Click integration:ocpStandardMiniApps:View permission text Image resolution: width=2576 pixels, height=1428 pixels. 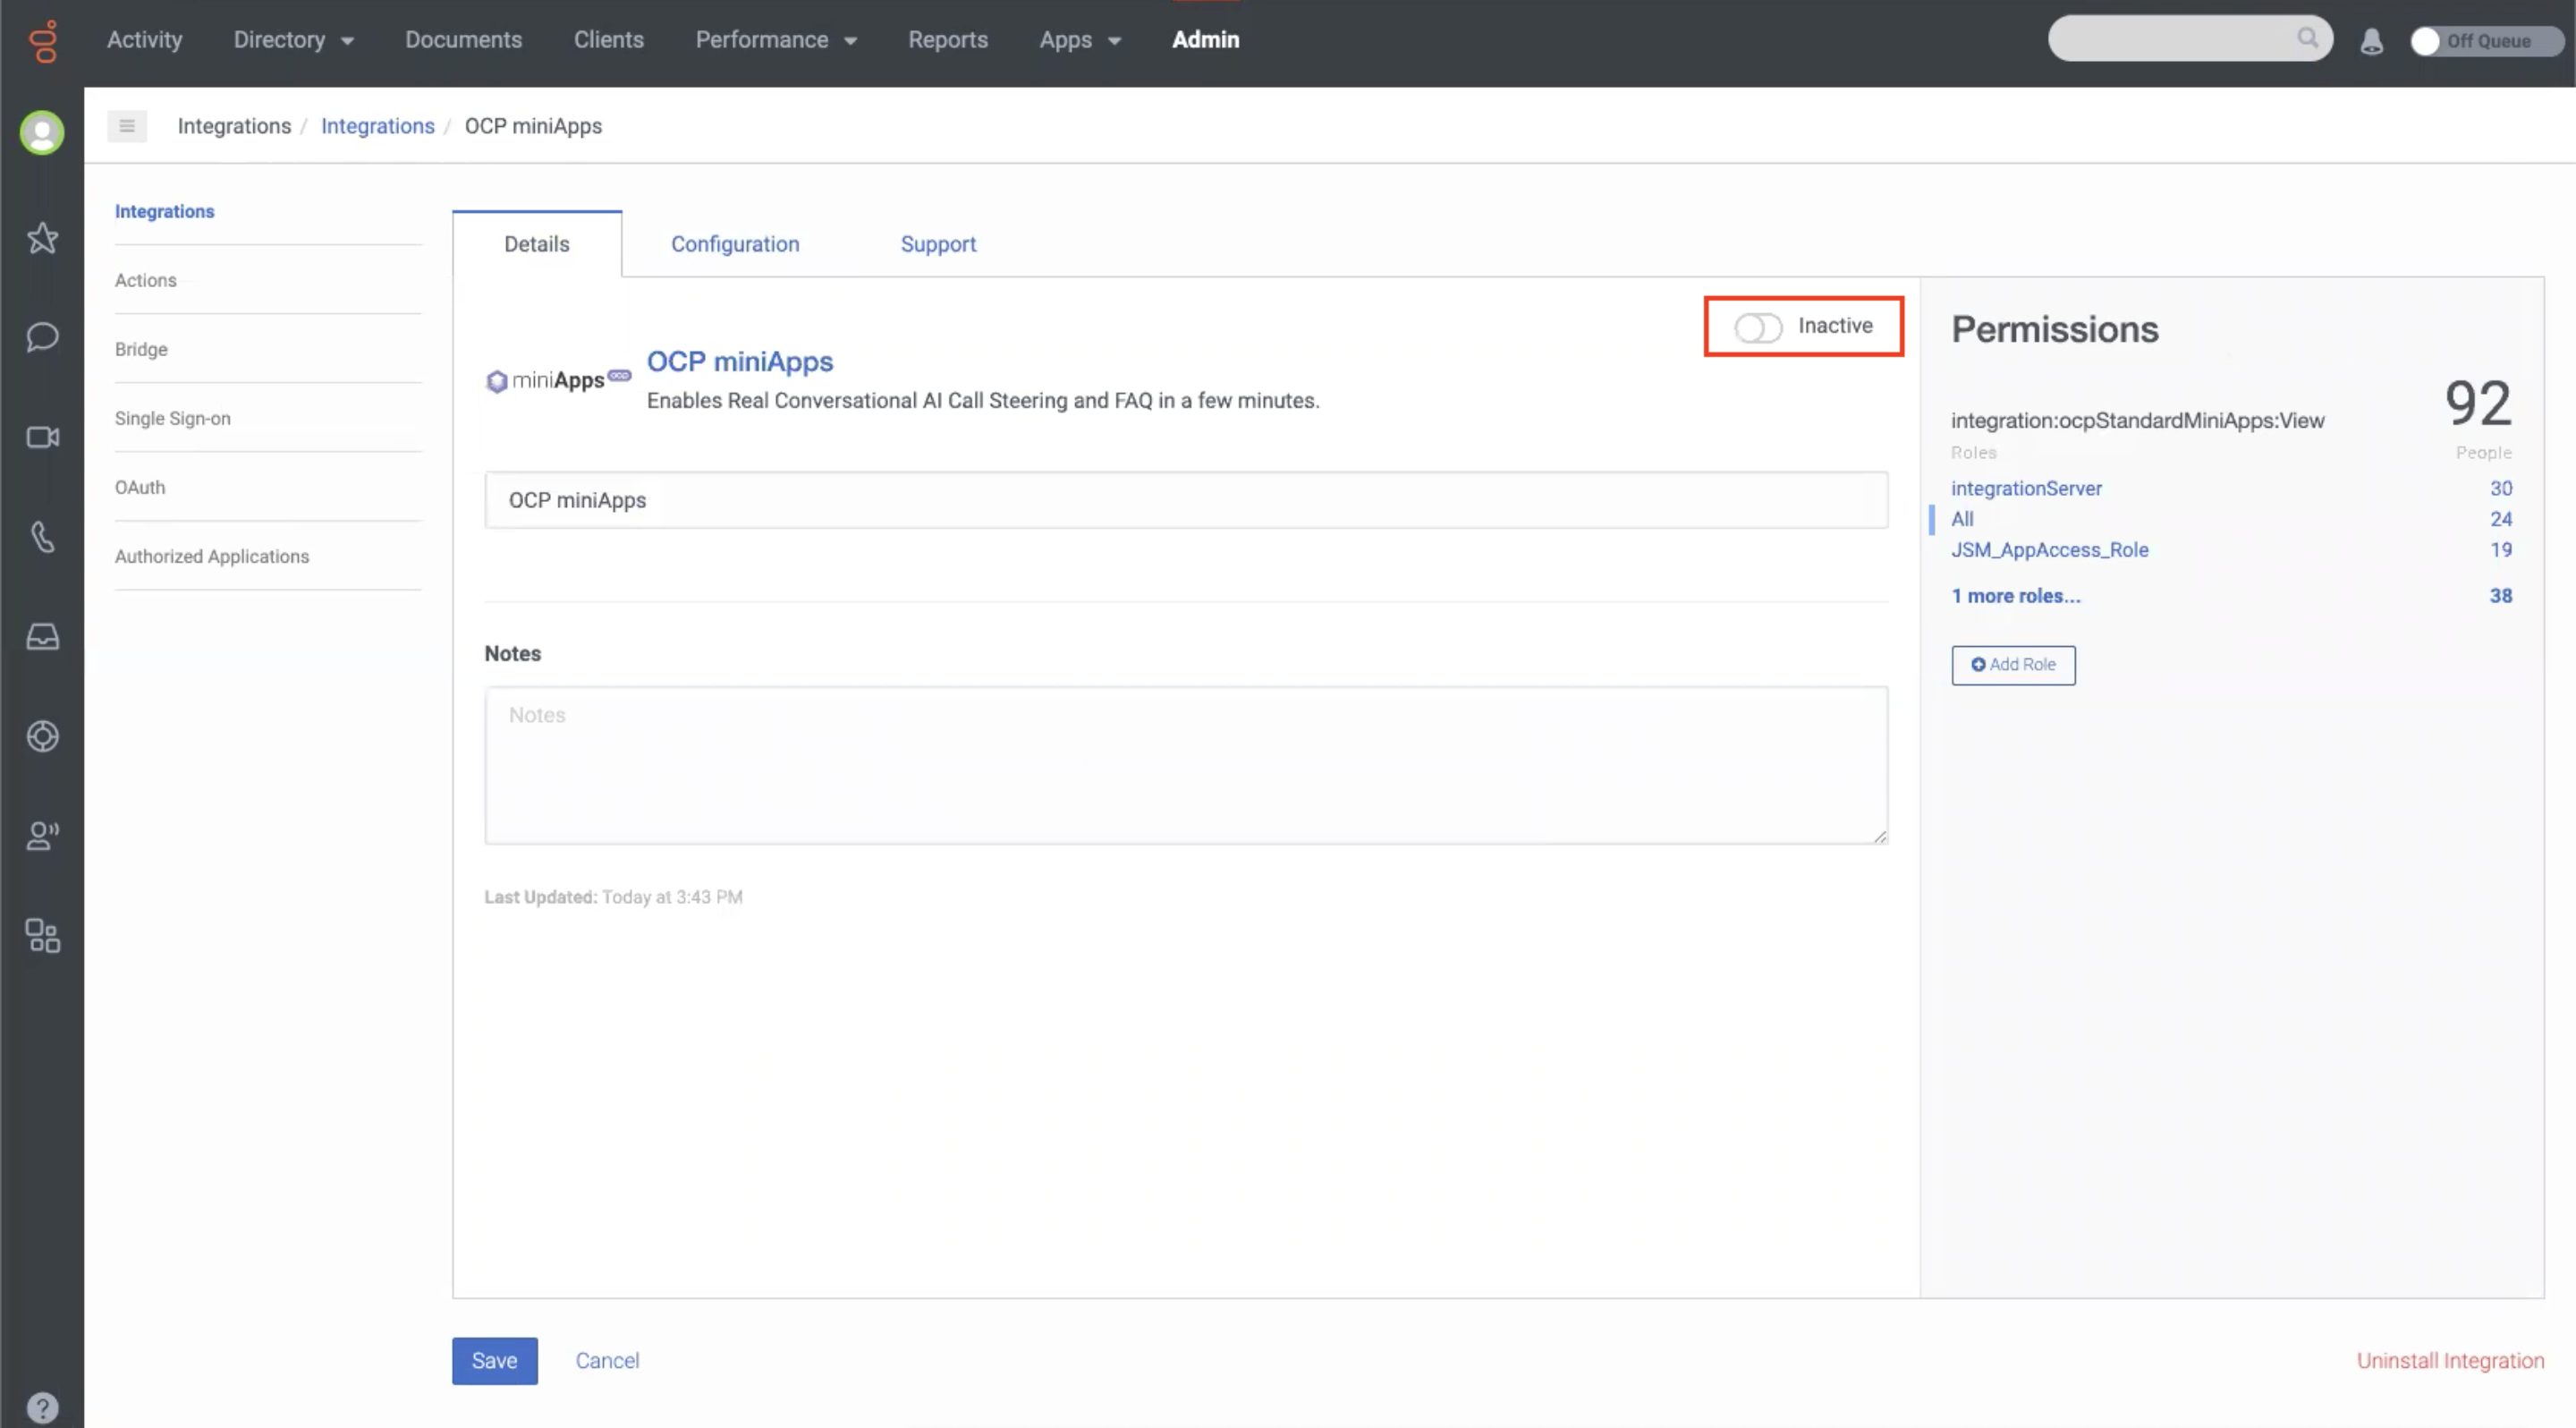tap(2137, 421)
